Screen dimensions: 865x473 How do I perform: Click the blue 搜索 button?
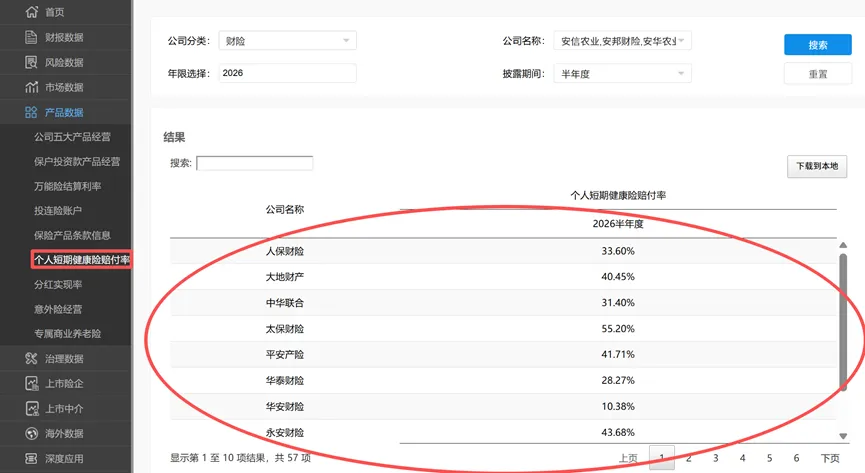818,45
